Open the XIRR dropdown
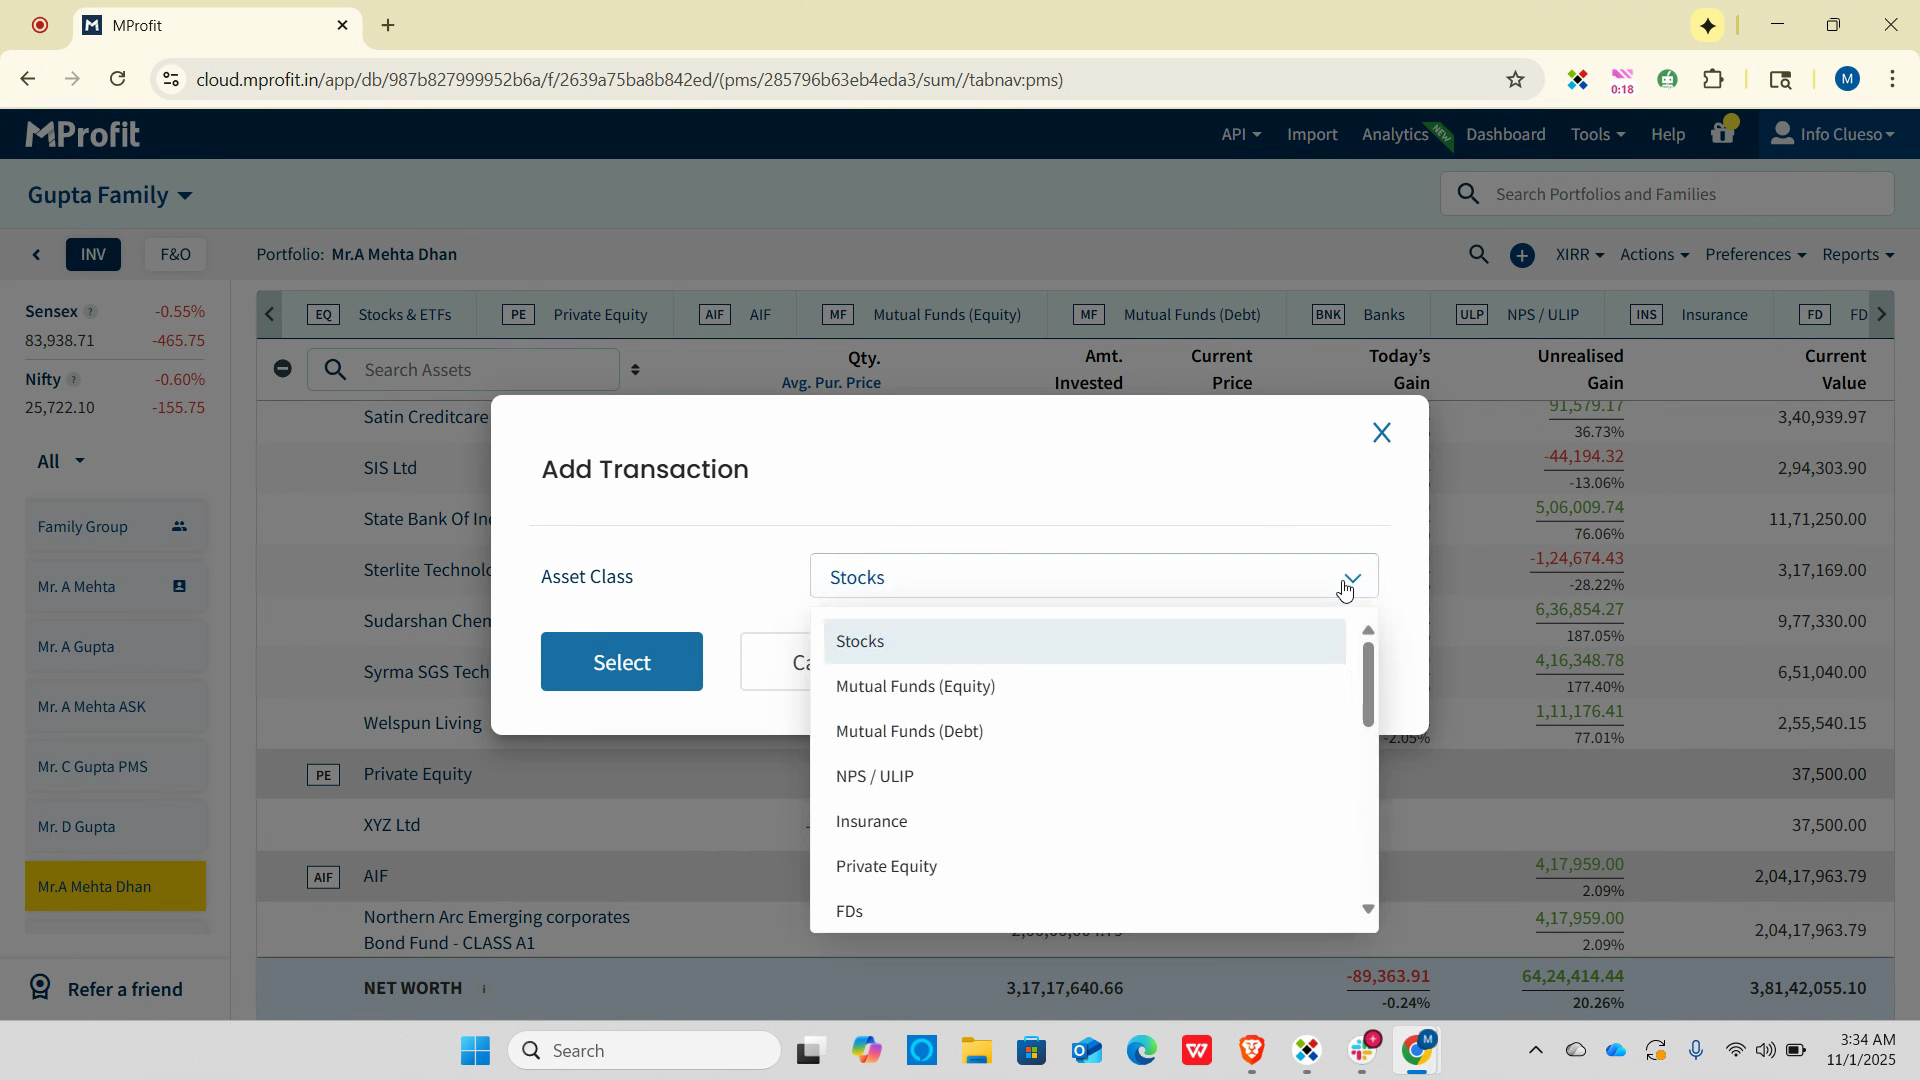 pos(1579,255)
